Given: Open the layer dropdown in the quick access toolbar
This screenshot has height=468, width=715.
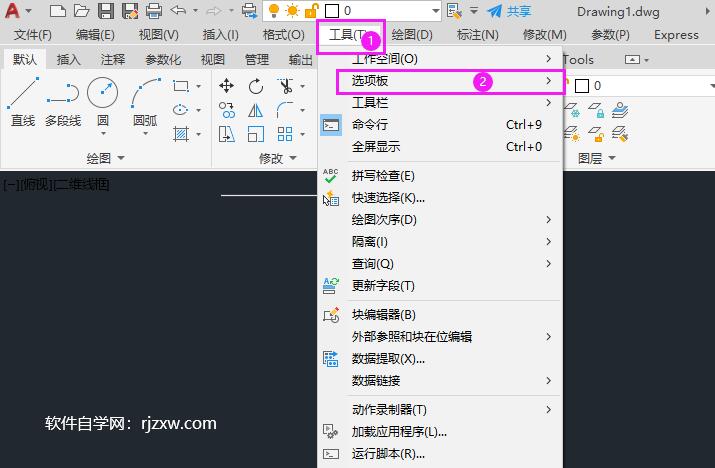Looking at the screenshot, I should click(x=435, y=10).
